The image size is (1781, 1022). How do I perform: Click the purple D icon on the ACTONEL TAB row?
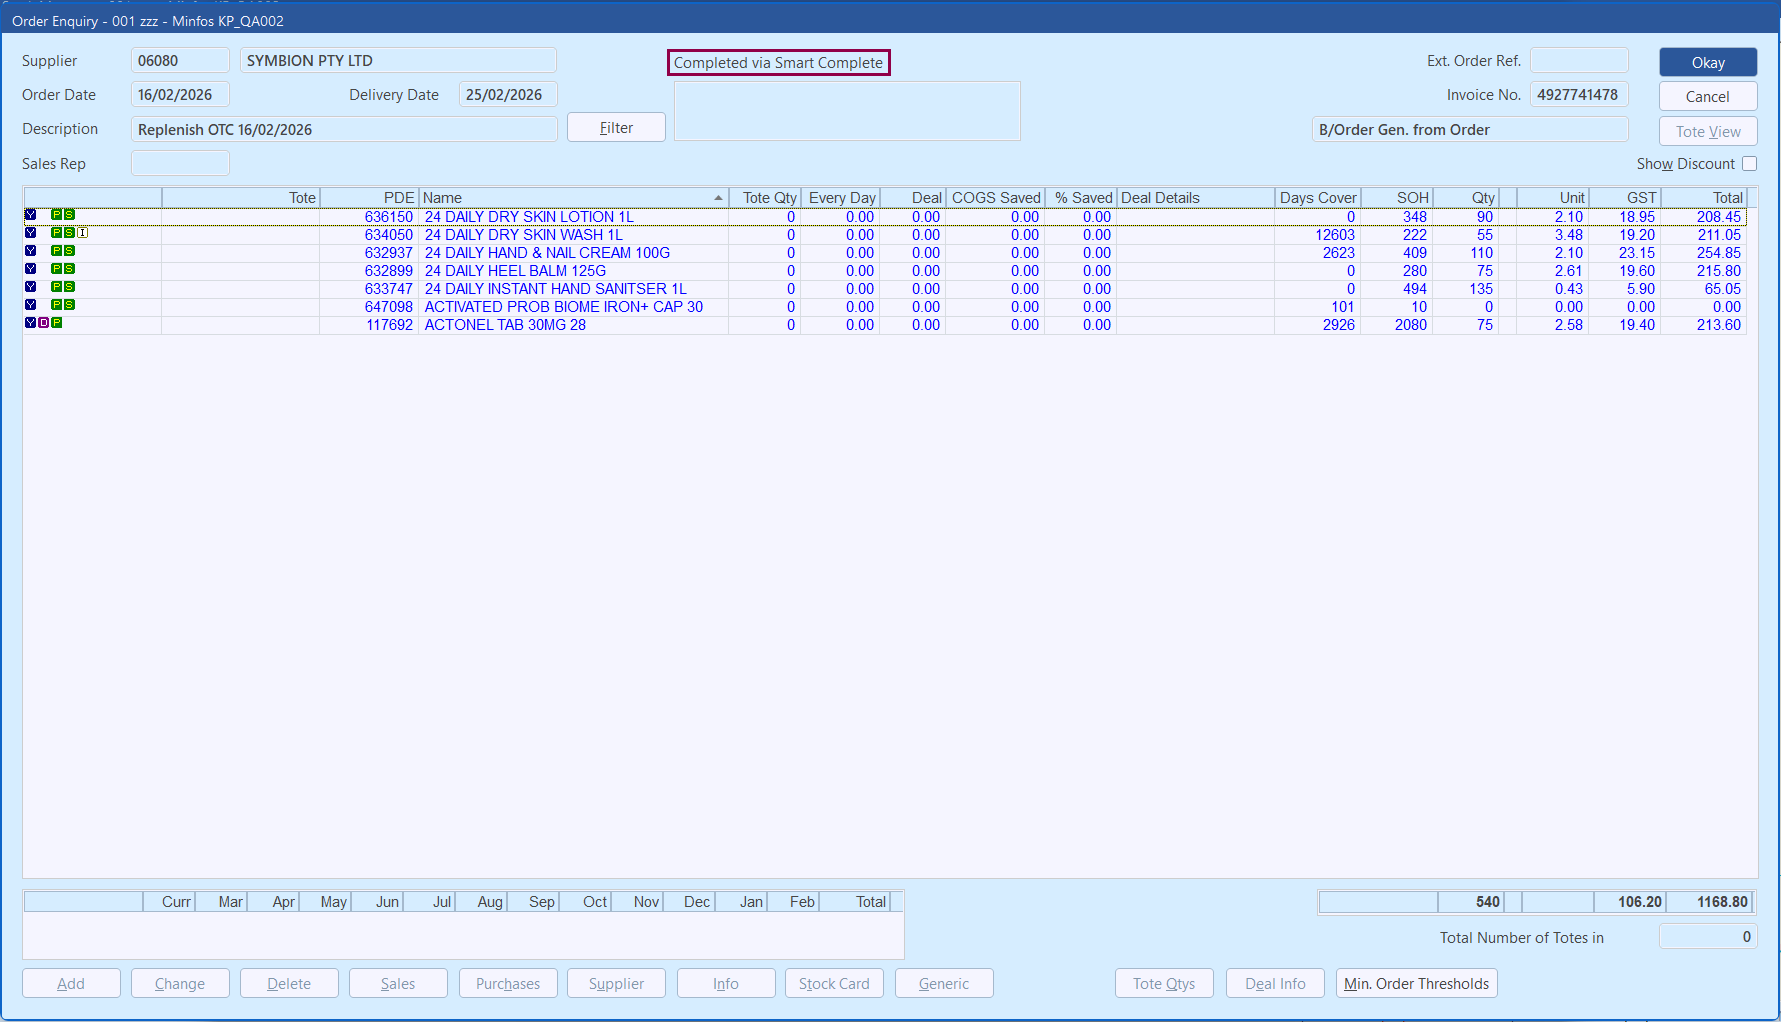point(43,323)
